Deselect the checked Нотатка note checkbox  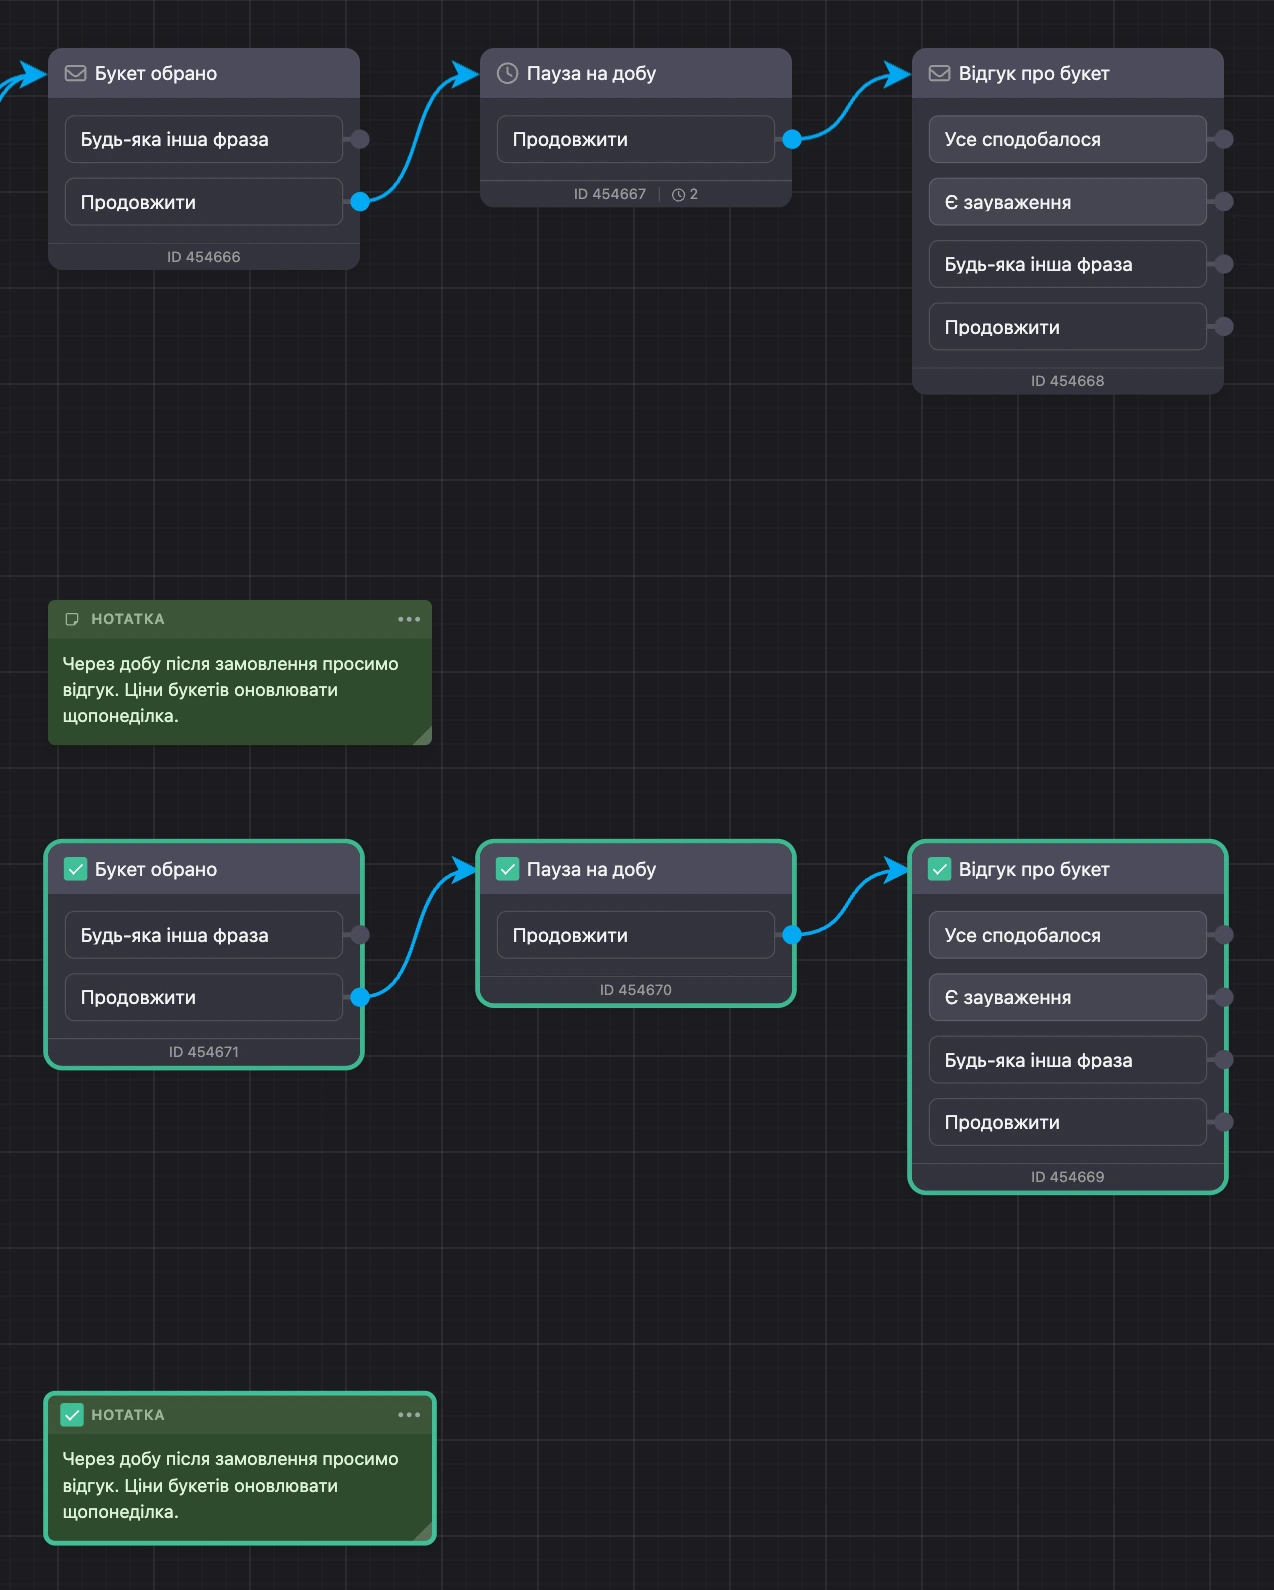pos(72,1415)
